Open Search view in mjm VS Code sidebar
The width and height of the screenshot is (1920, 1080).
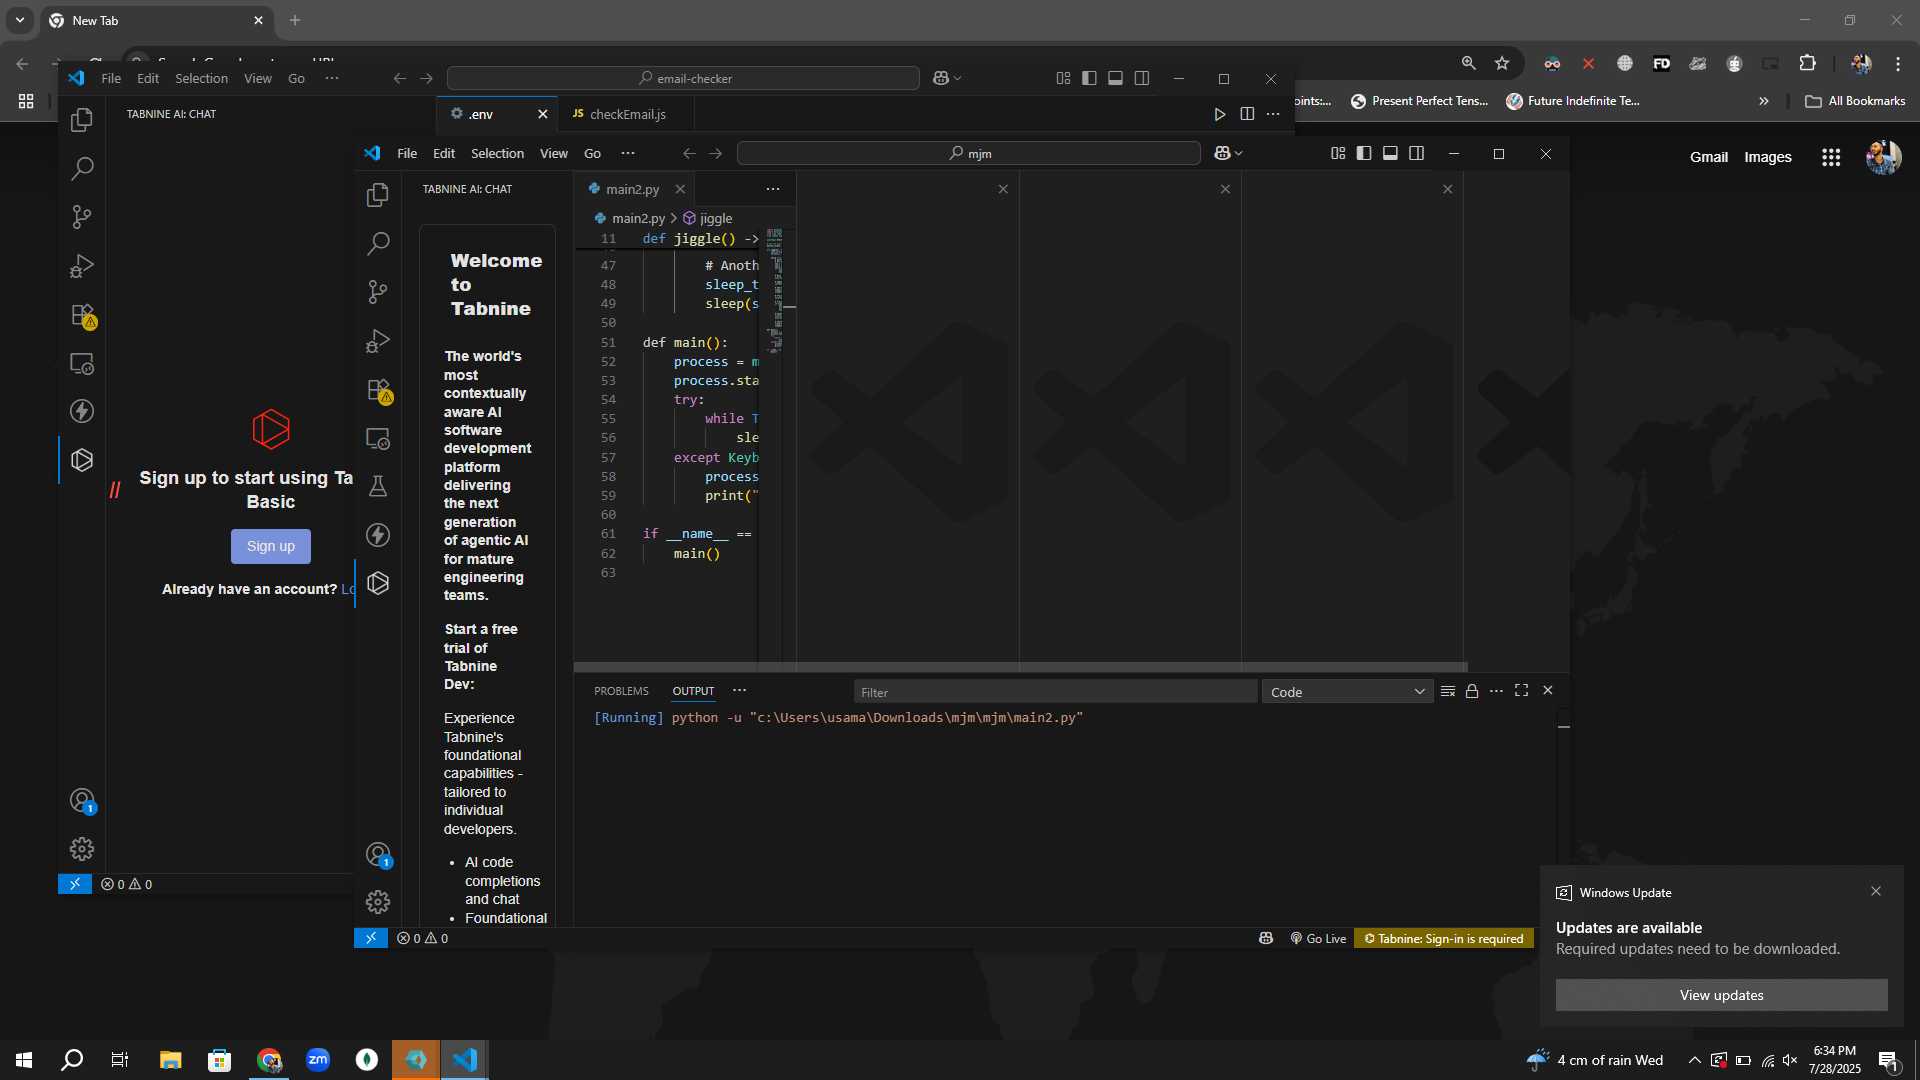(378, 243)
